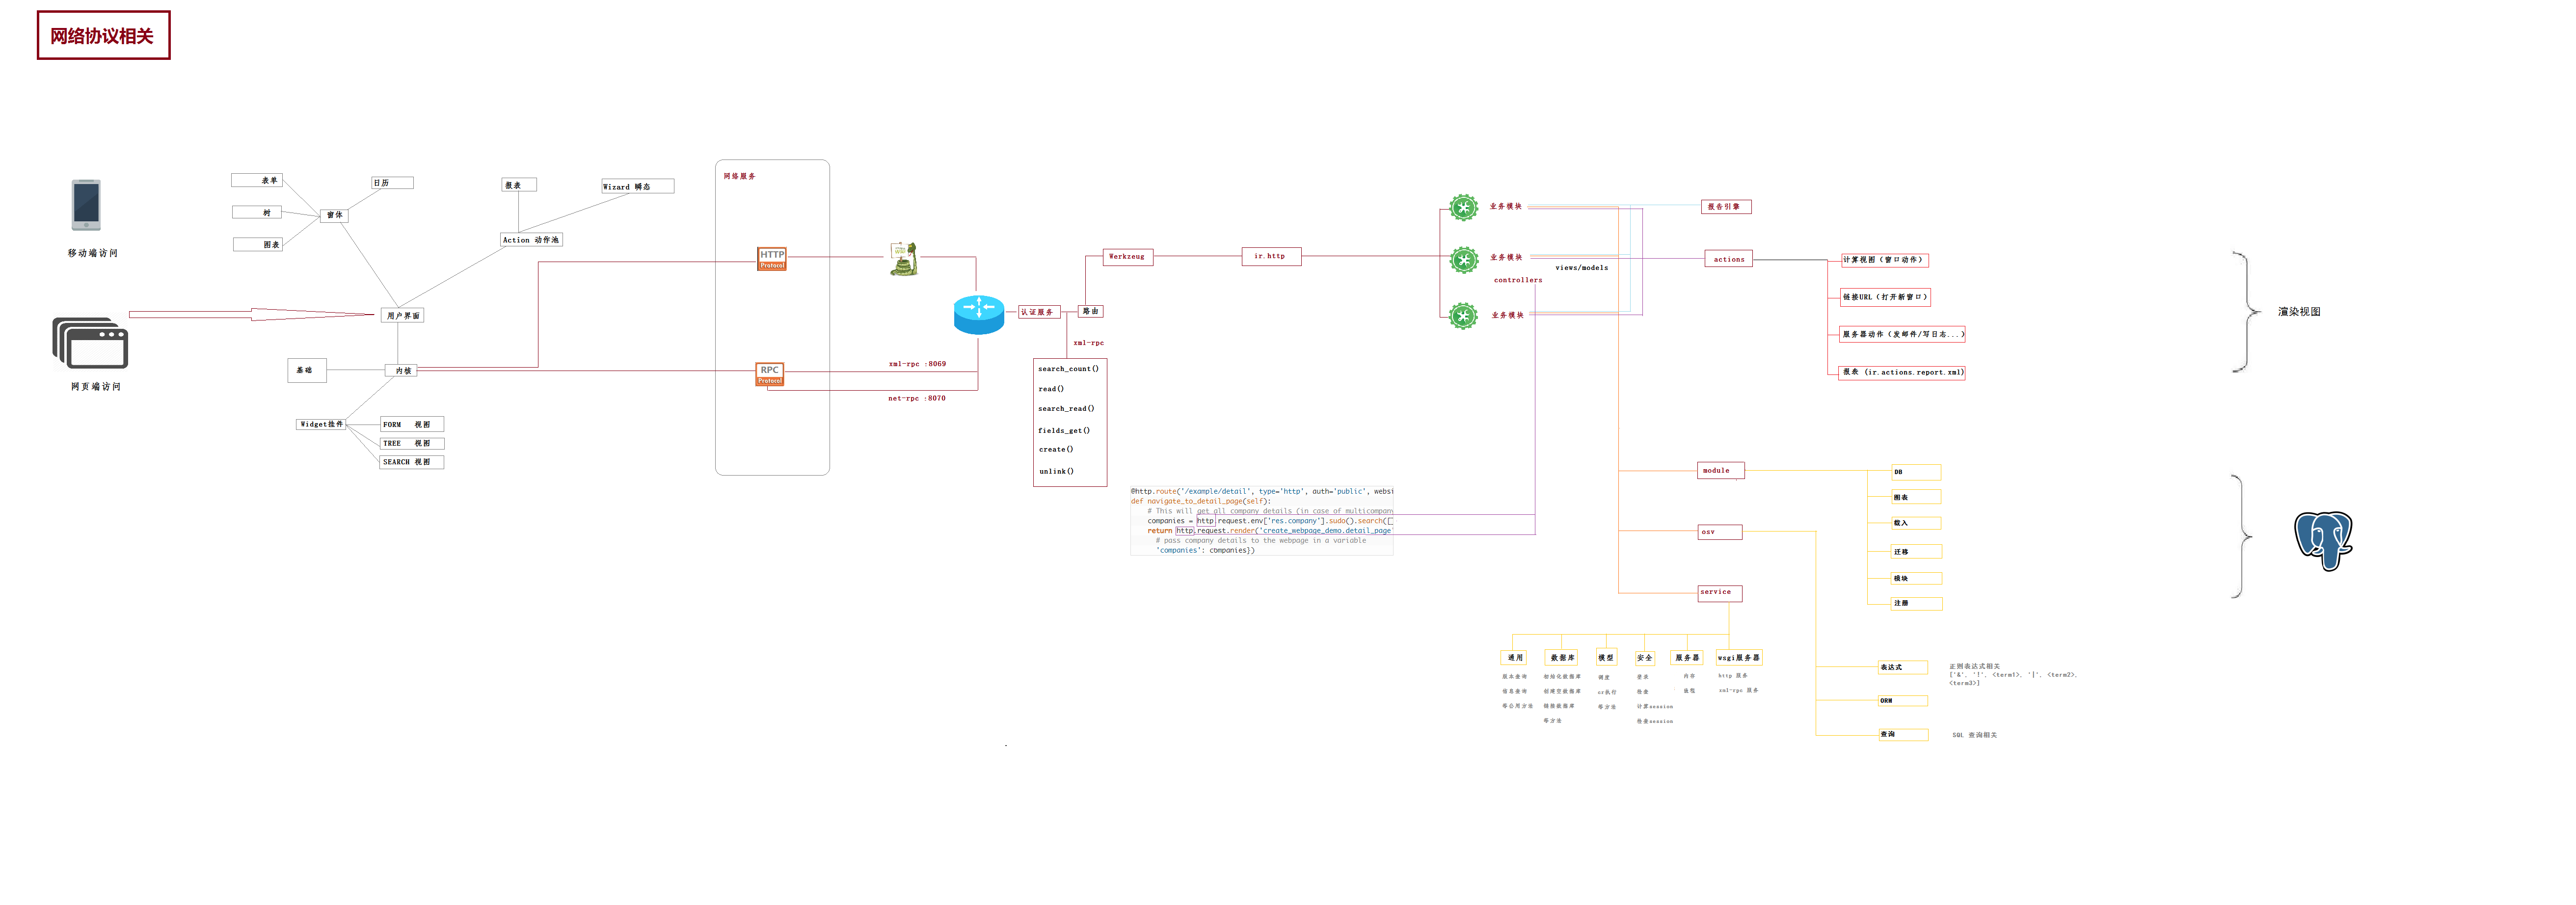The height and width of the screenshot is (905, 2576).
Task: Click the 网络服务 container label
Action: [740, 176]
